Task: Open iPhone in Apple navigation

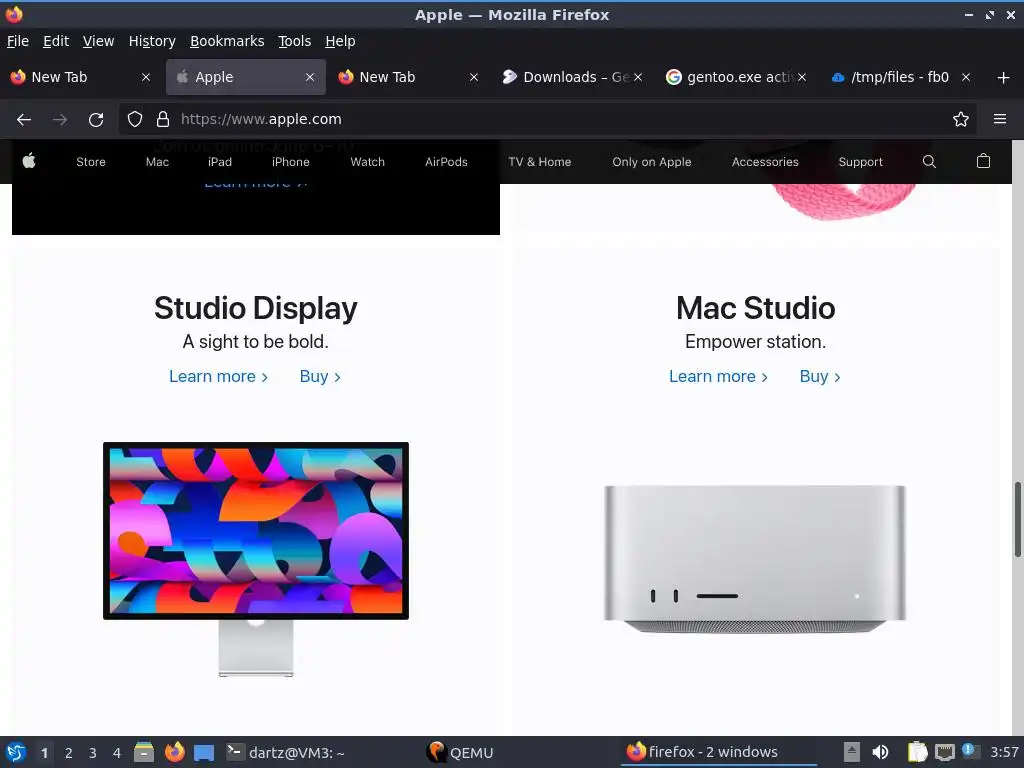Action: pyautogui.click(x=291, y=162)
